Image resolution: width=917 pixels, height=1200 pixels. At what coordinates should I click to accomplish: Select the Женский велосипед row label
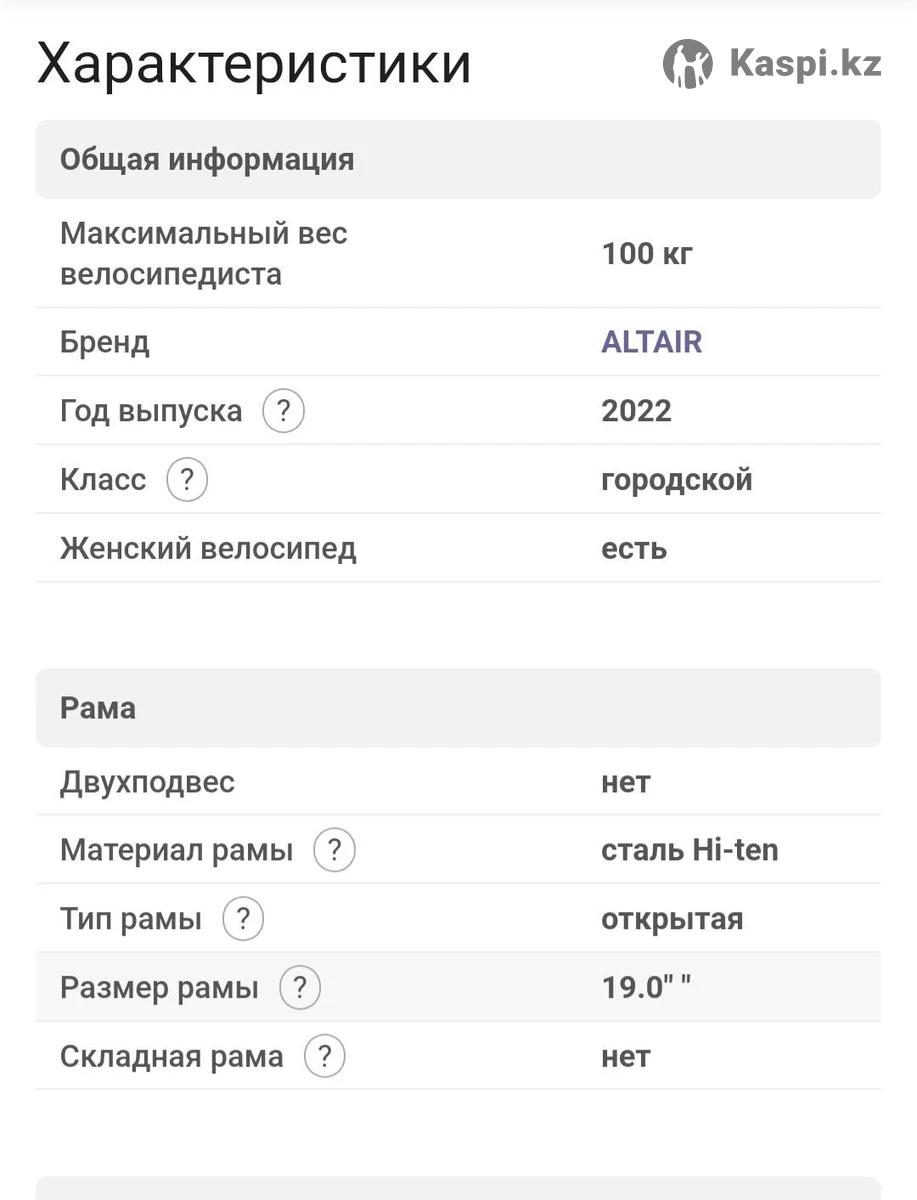208,549
